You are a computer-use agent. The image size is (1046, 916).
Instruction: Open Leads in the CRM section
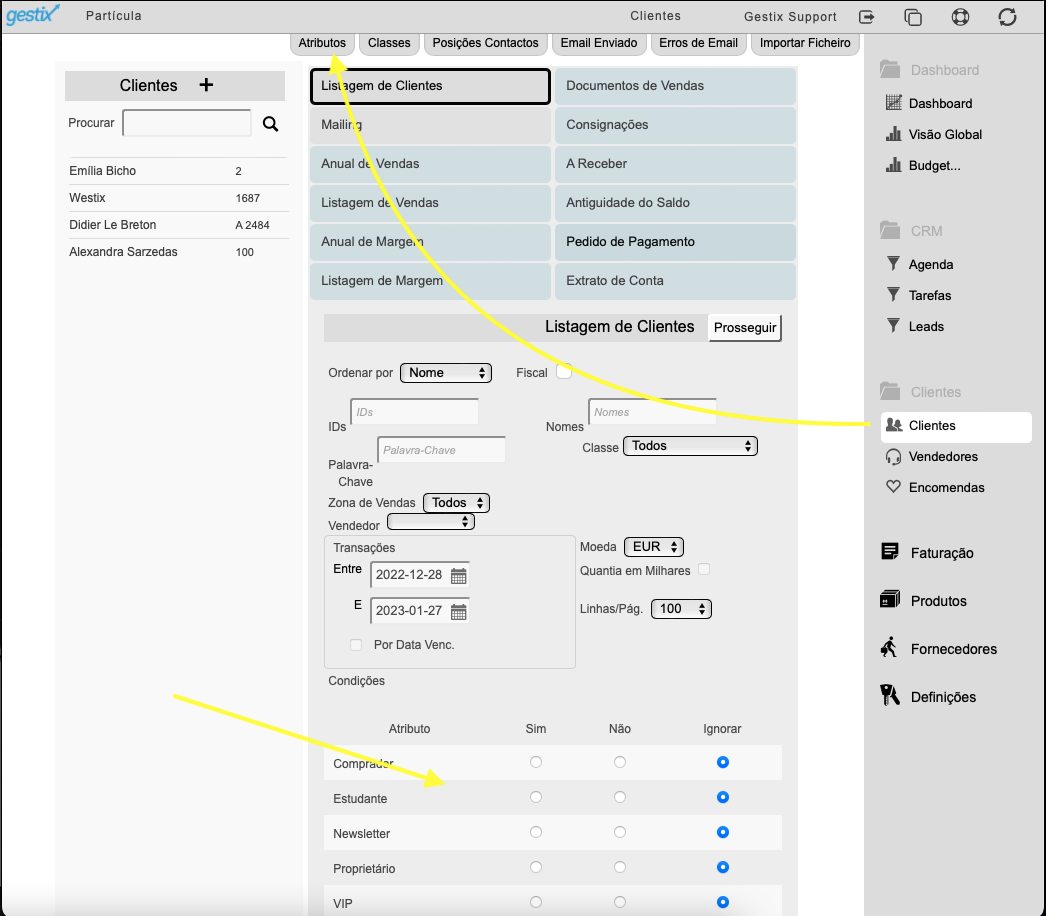925,326
